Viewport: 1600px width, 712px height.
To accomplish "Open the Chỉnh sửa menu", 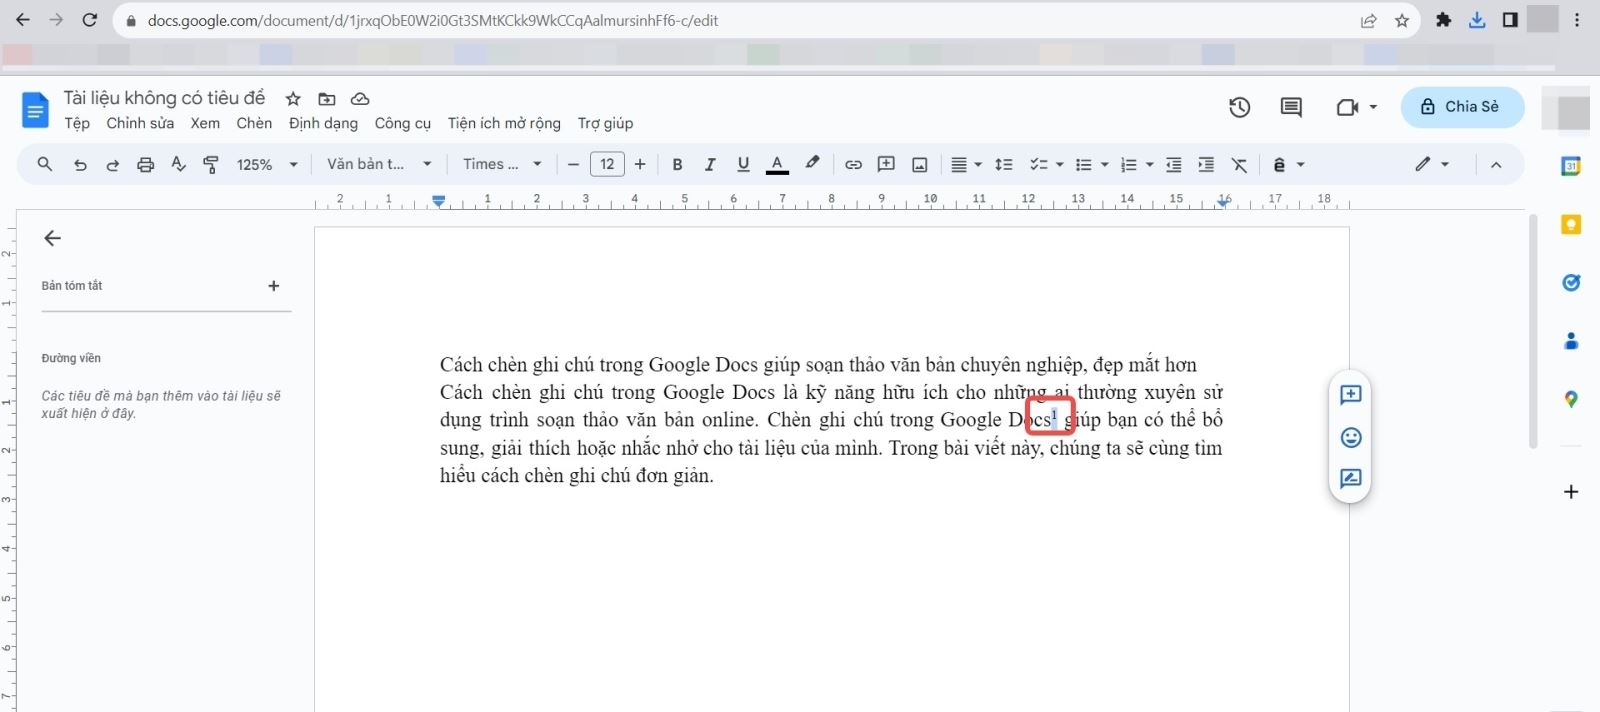I will pos(140,123).
